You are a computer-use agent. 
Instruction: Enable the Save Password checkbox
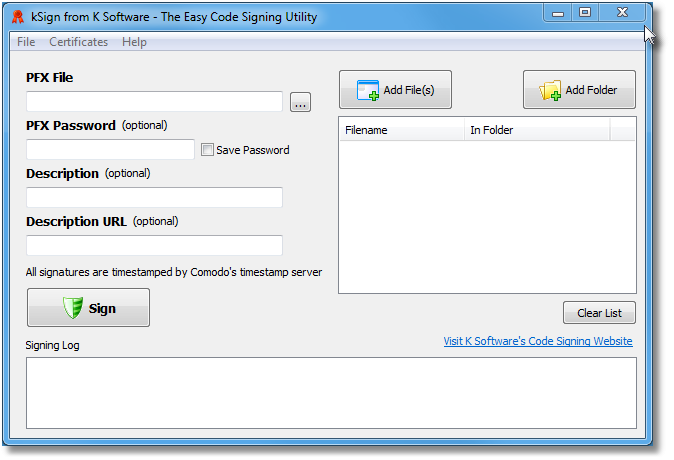click(207, 150)
